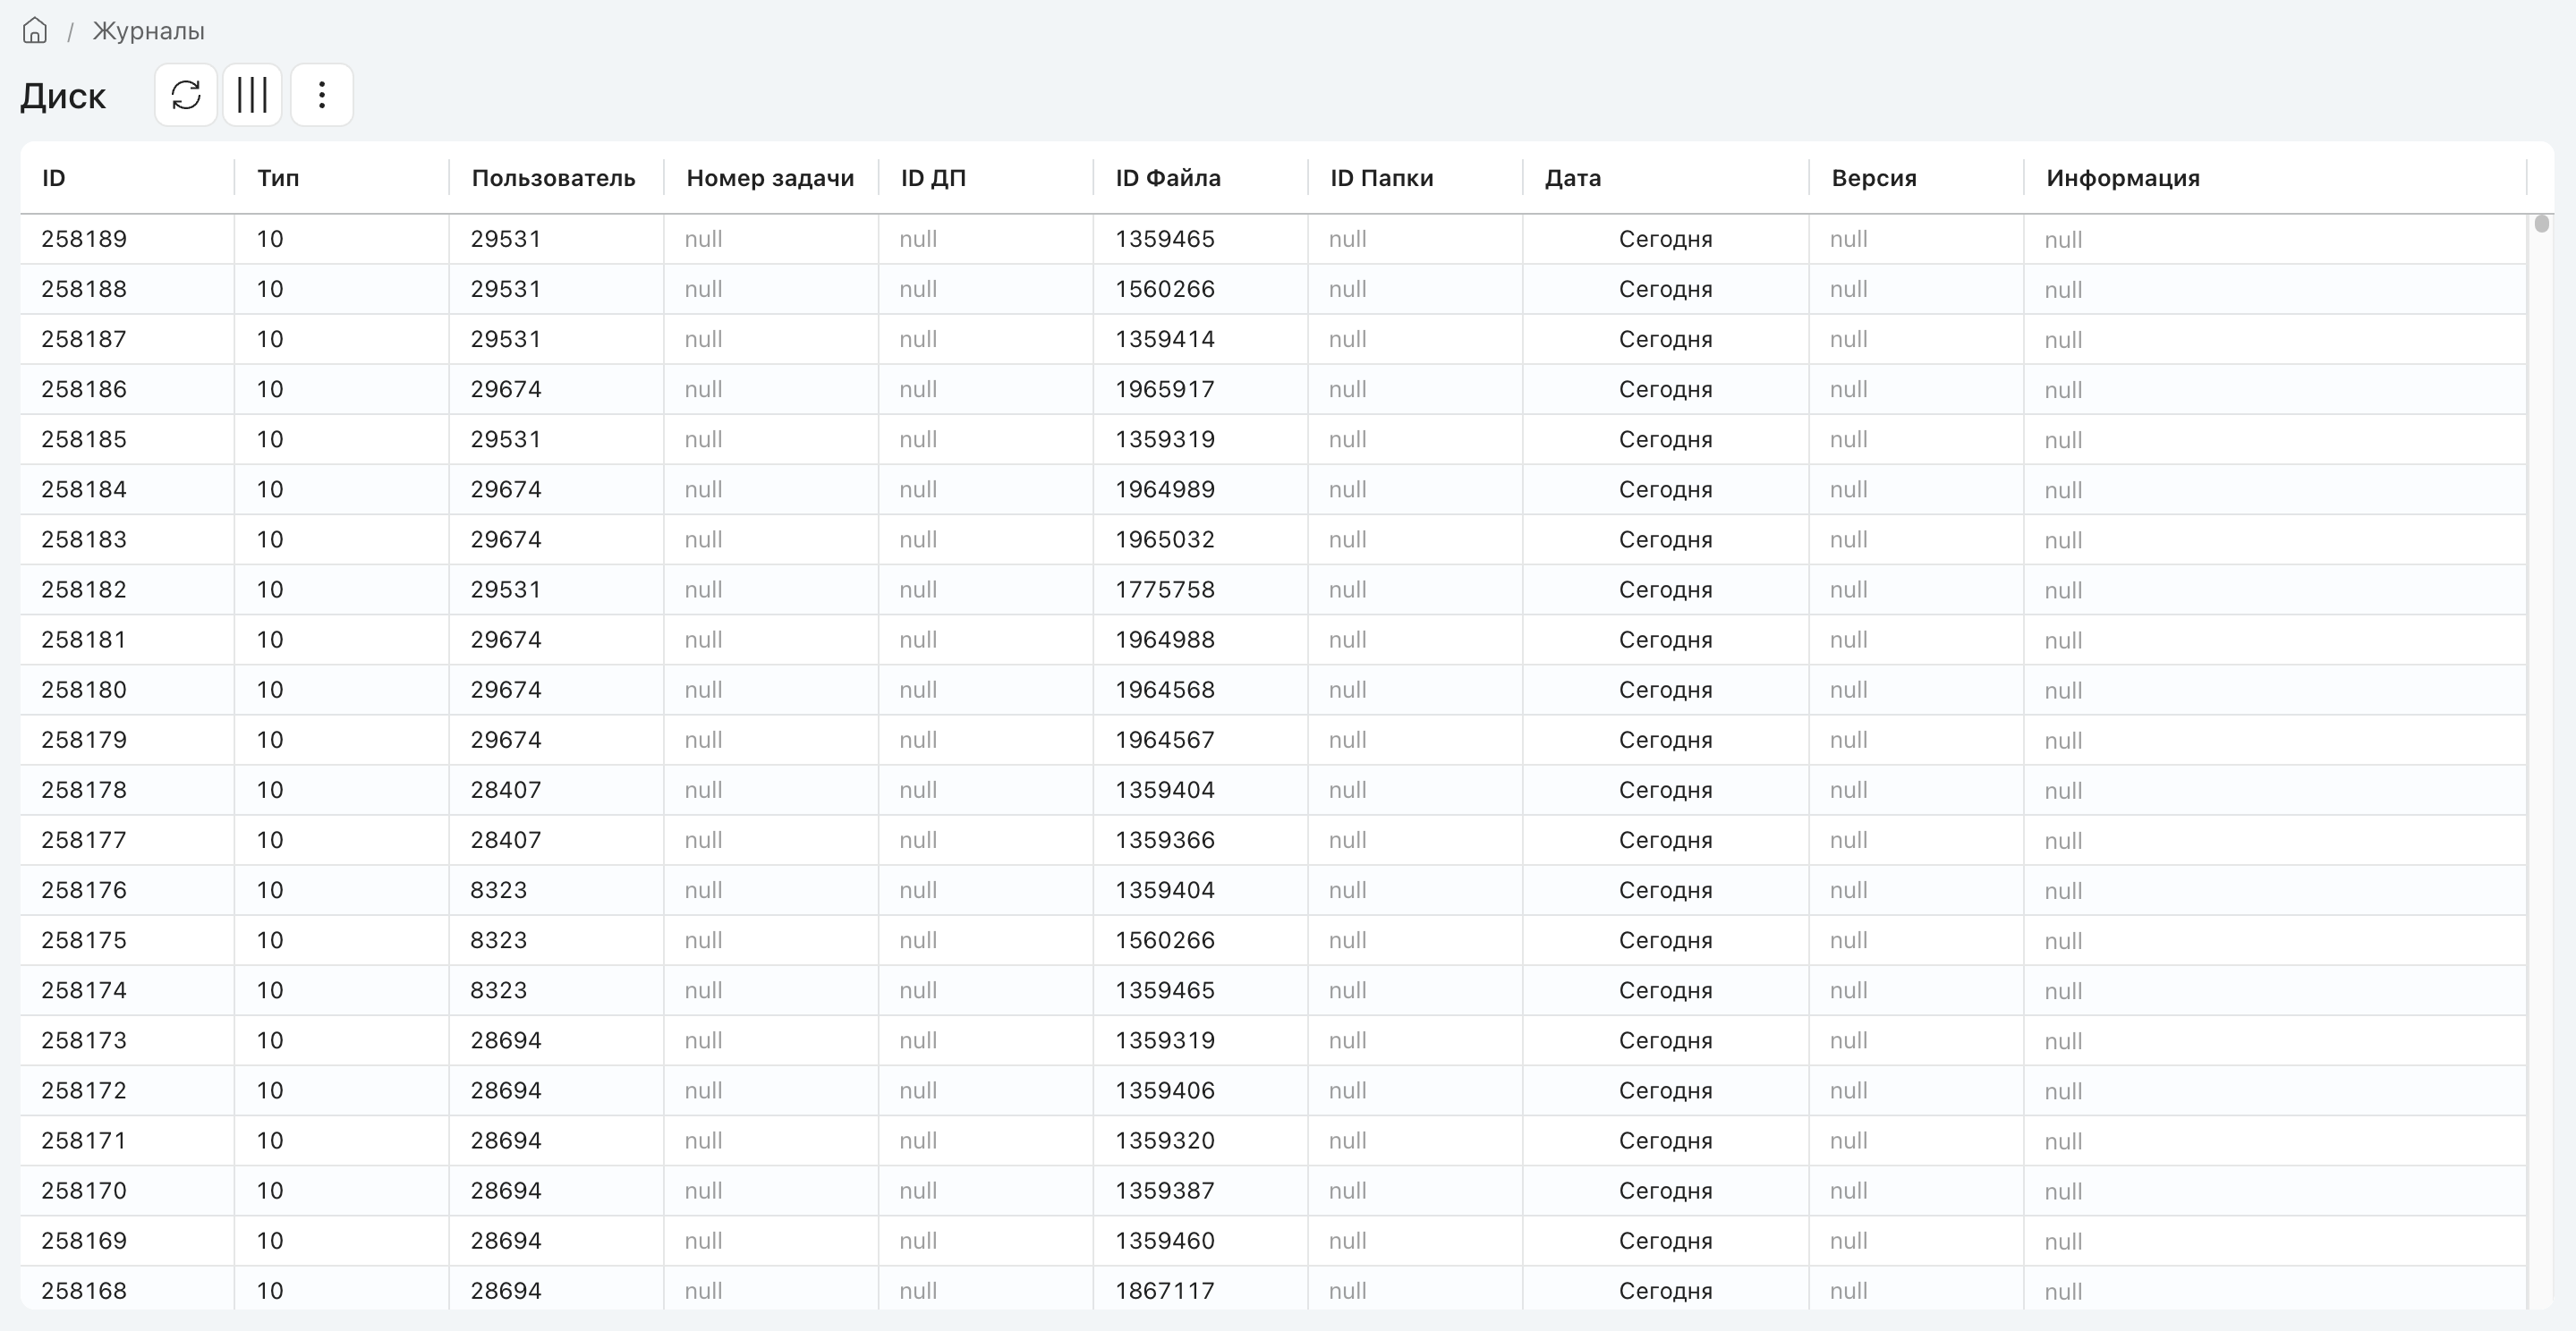Click user 29531 in row 258182
Image resolution: width=2576 pixels, height=1331 pixels.
click(x=506, y=589)
